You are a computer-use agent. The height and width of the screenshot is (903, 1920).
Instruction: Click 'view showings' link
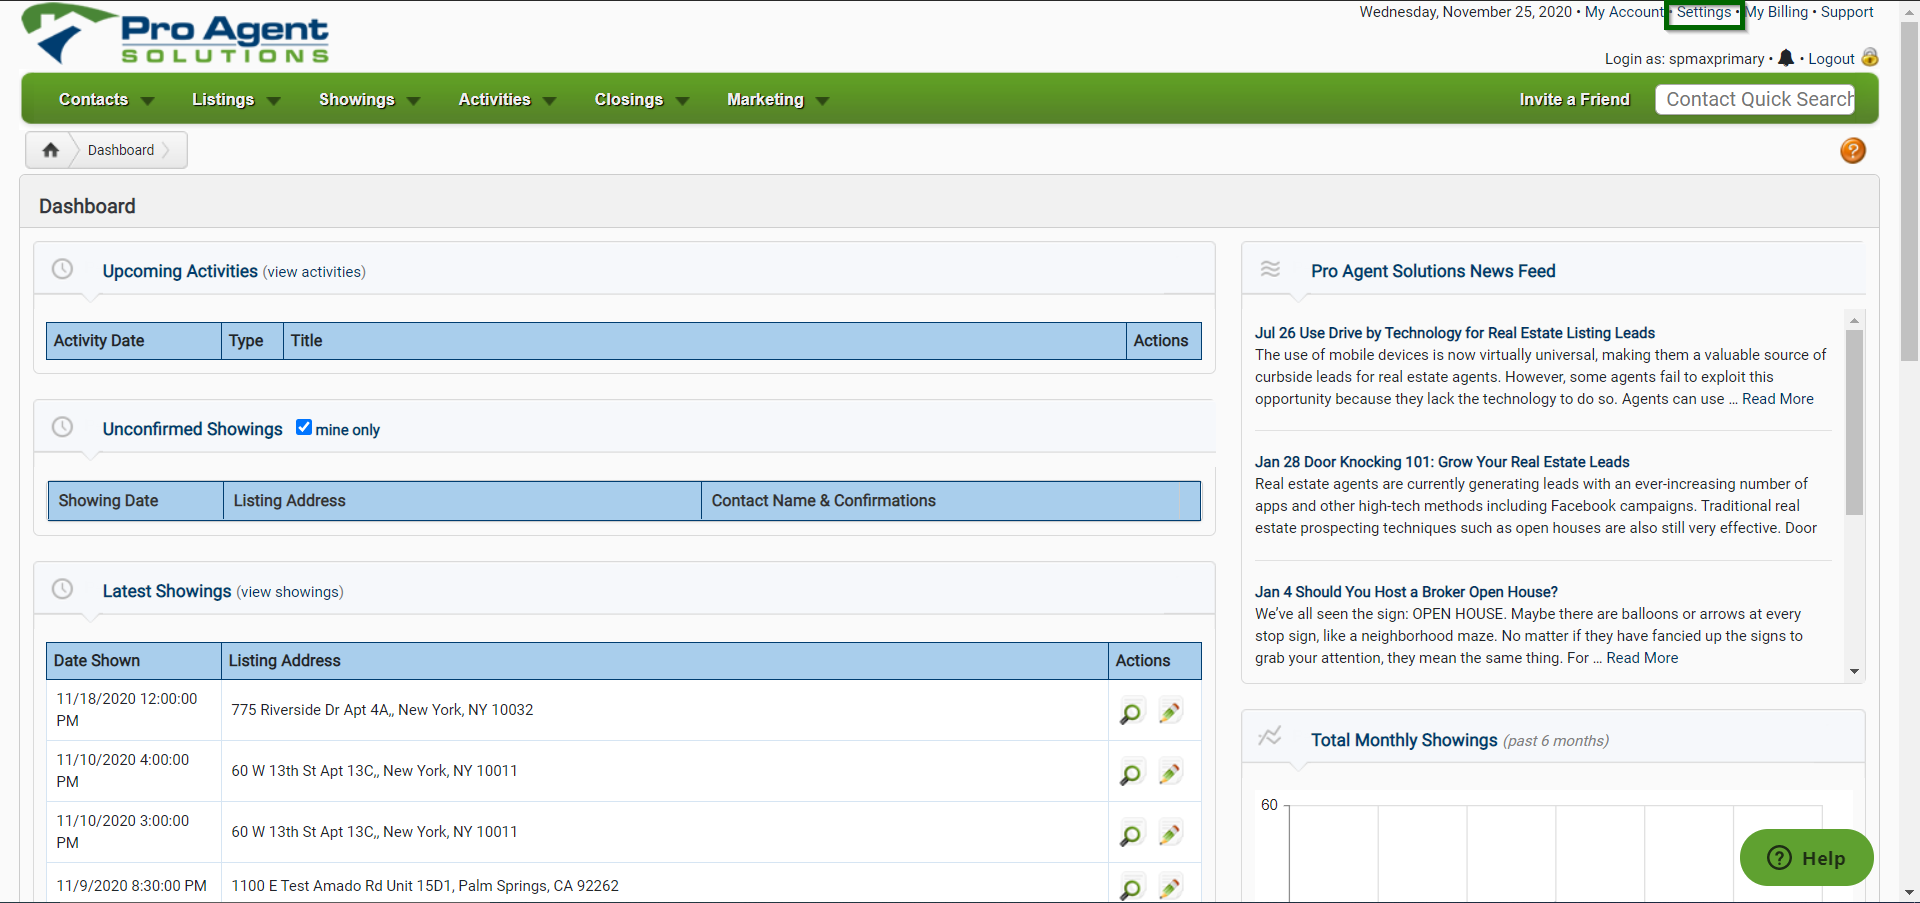pyautogui.click(x=290, y=592)
